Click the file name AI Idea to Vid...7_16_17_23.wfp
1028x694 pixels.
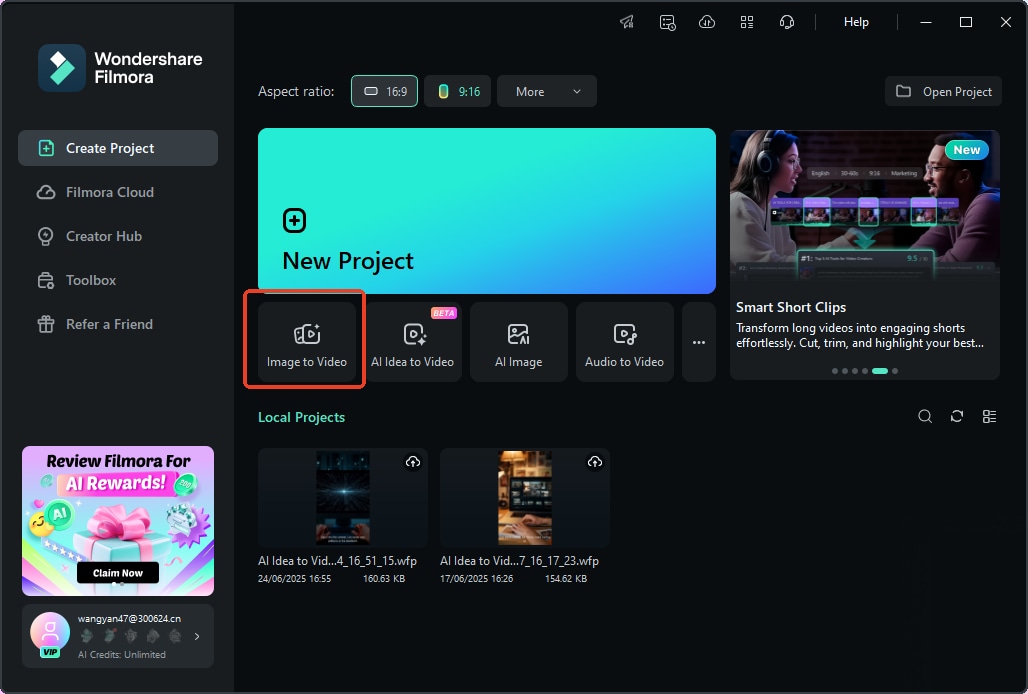point(519,561)
